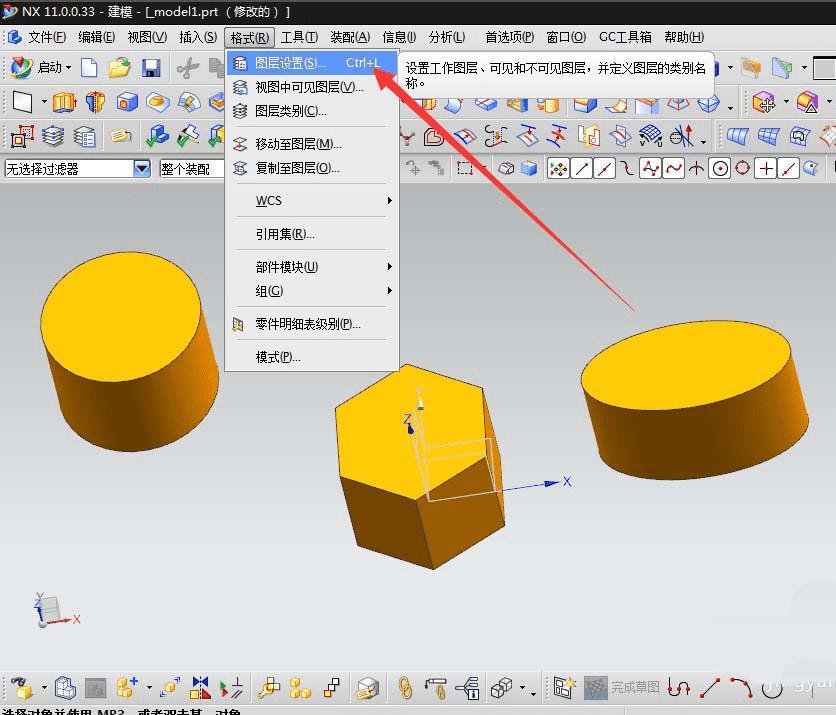Screen dimensions: 836x715
Task: Open the selection filter dropdown
Action: point(141,169)
